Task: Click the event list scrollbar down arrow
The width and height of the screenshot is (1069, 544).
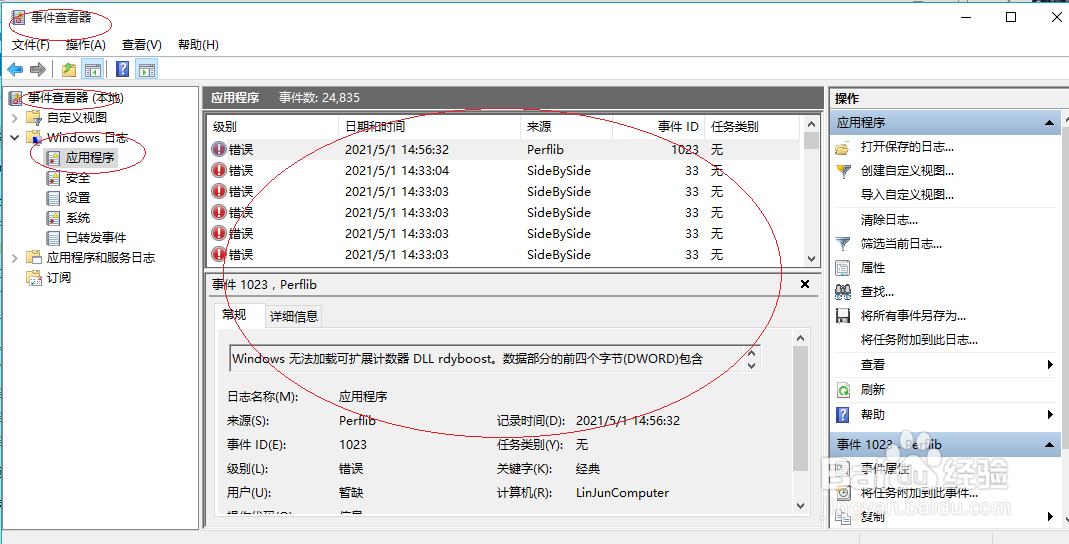Action: click(811, 258)
